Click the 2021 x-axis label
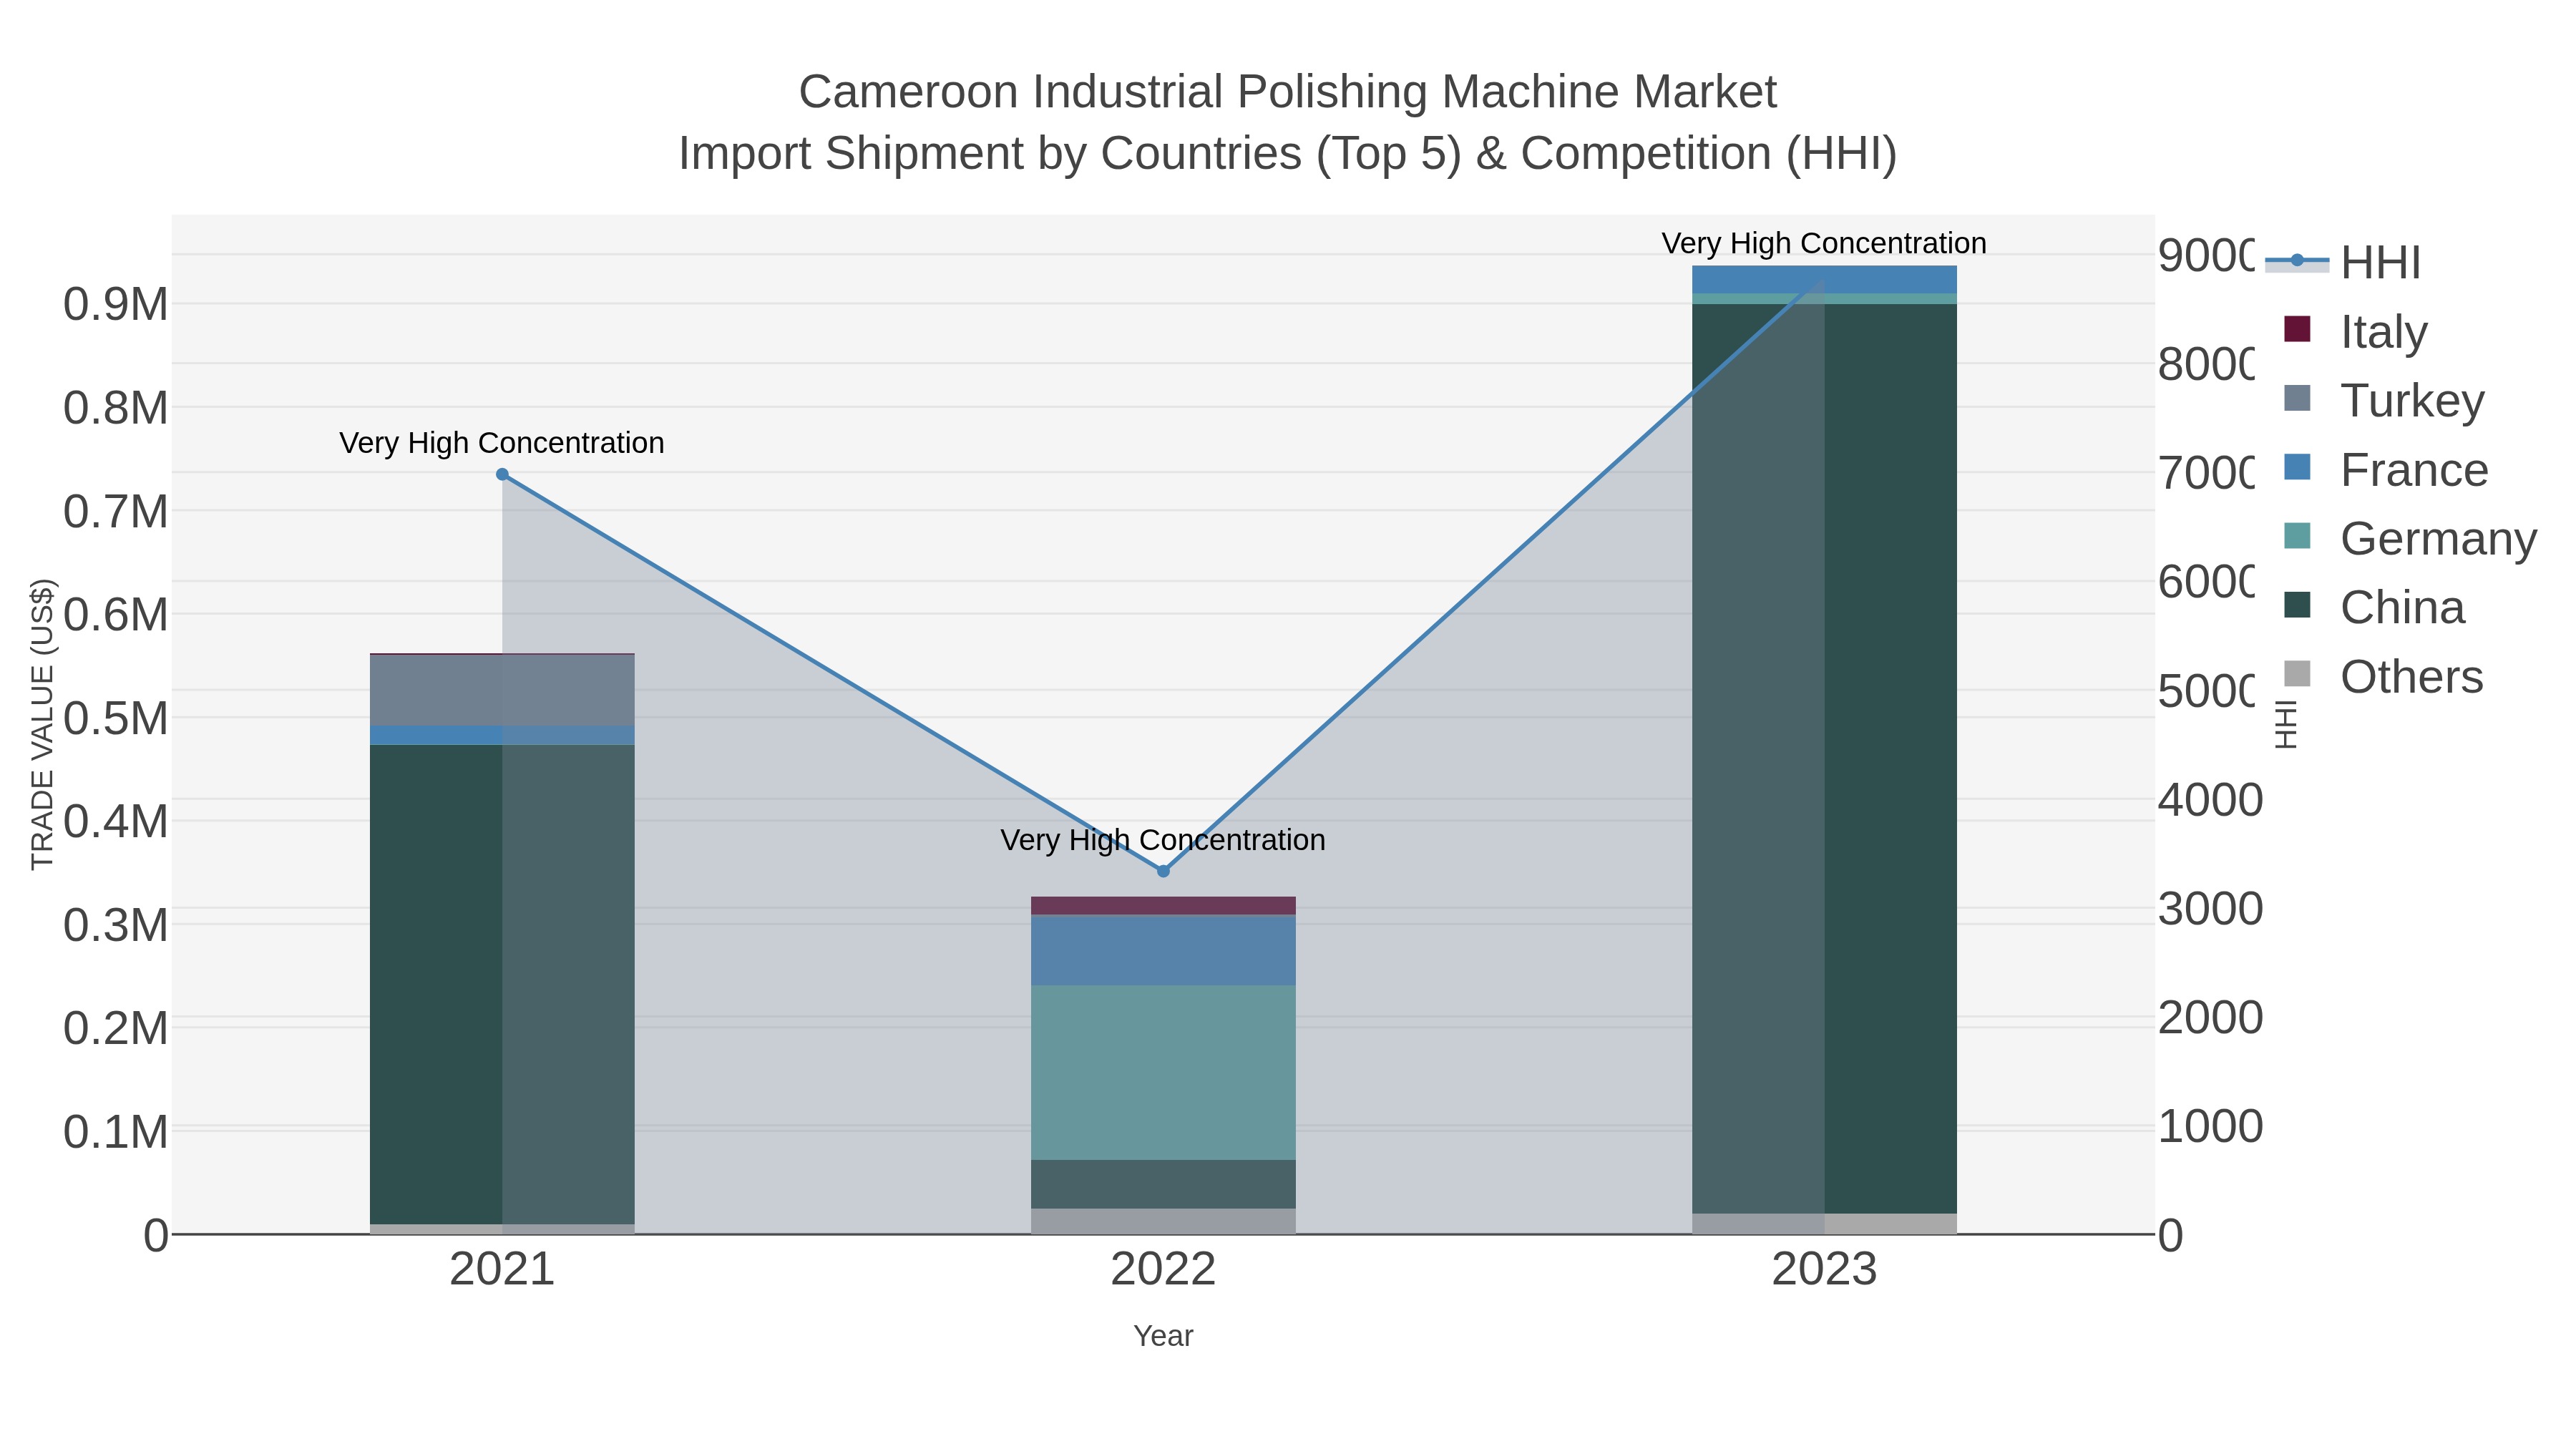This screenshot has height=1449, width=2576. click(502, 1269)
